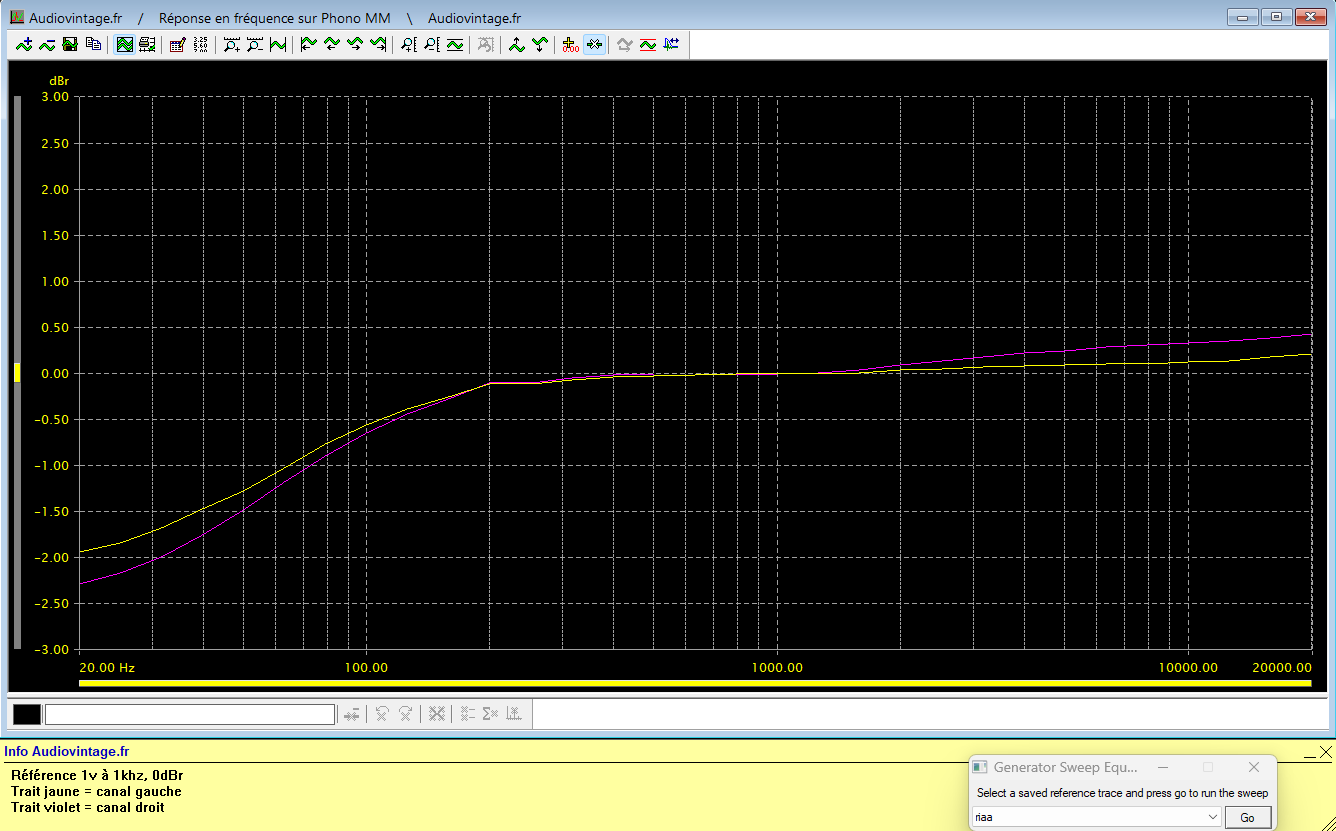The image size is (1336, 831).
Task: Click the greyed sigma-x icon
Action: pos(490,714)
